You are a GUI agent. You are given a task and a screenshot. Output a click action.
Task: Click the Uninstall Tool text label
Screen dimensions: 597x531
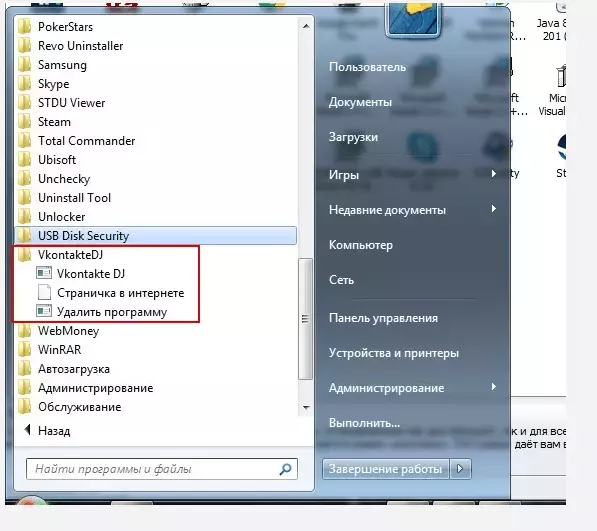pyautogui.click(x=75, y=198)
